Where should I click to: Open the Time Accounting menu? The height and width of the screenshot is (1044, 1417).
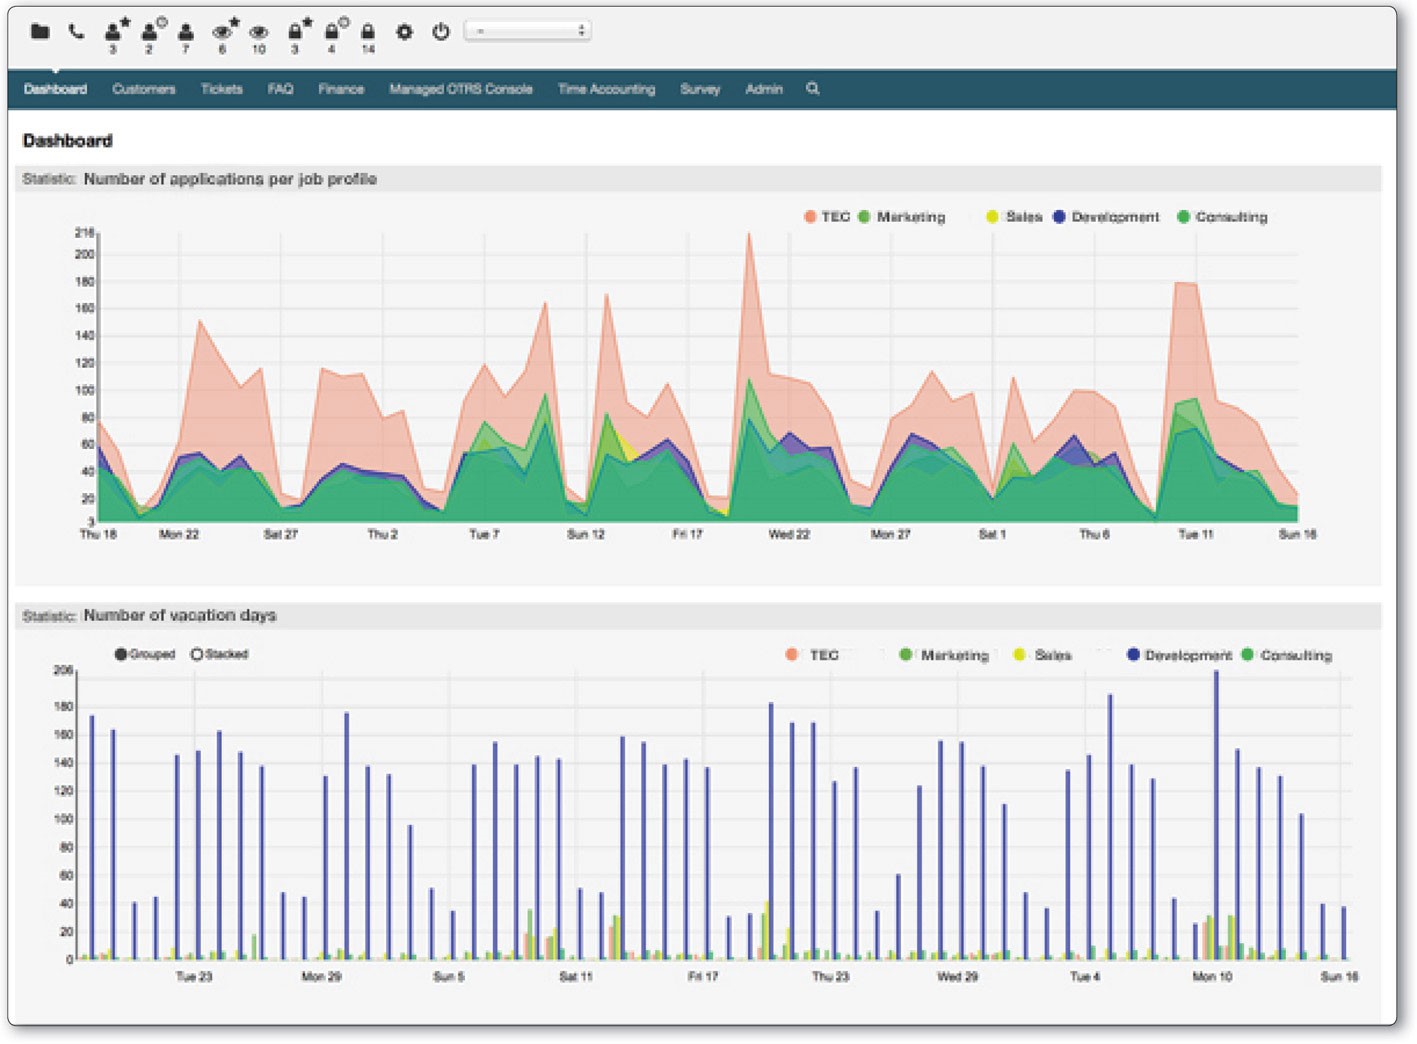pos(606,89)
